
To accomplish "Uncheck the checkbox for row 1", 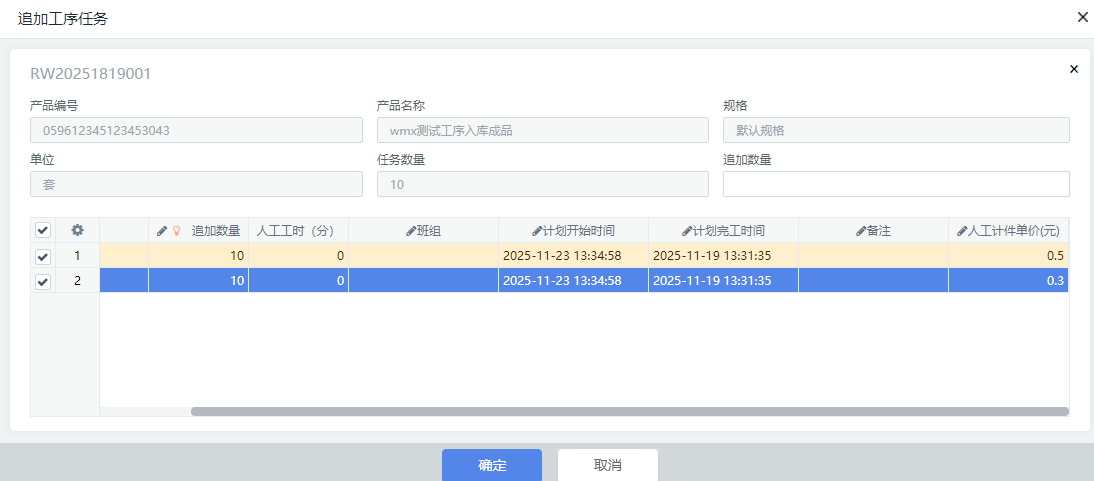I will 42,256.
